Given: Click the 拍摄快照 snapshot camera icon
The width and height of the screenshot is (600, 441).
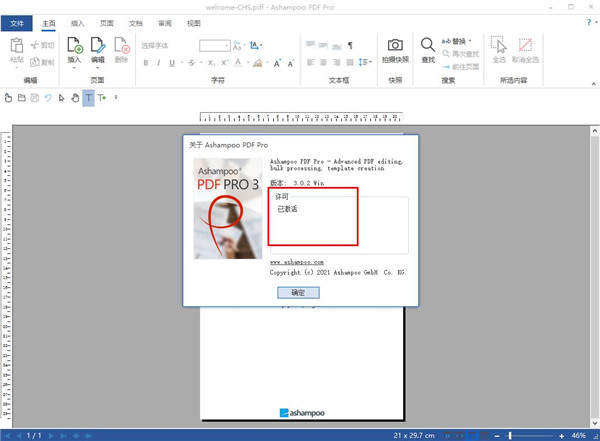Looking at the screenshot, I should (395, 46).
